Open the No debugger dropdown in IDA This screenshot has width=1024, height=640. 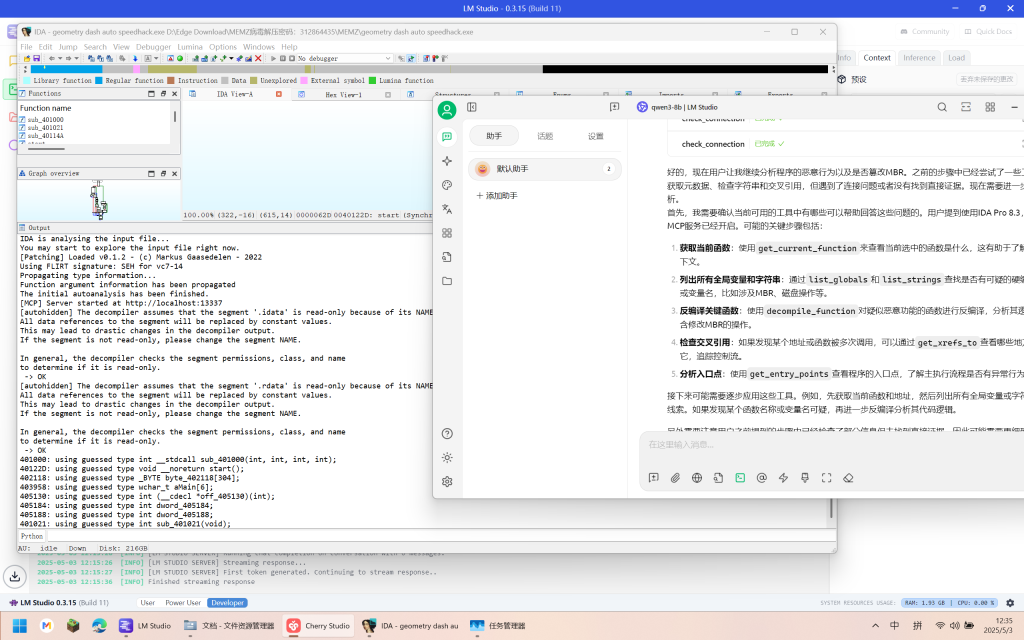click(x=345, y=58)
